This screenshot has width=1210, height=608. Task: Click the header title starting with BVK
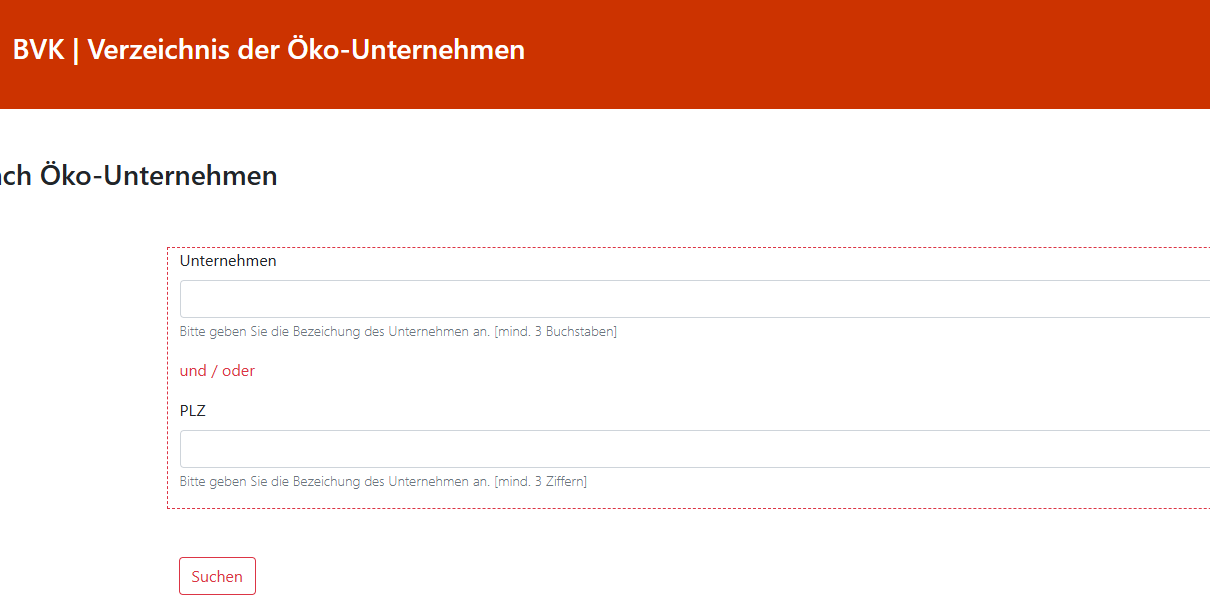point(268,50)
